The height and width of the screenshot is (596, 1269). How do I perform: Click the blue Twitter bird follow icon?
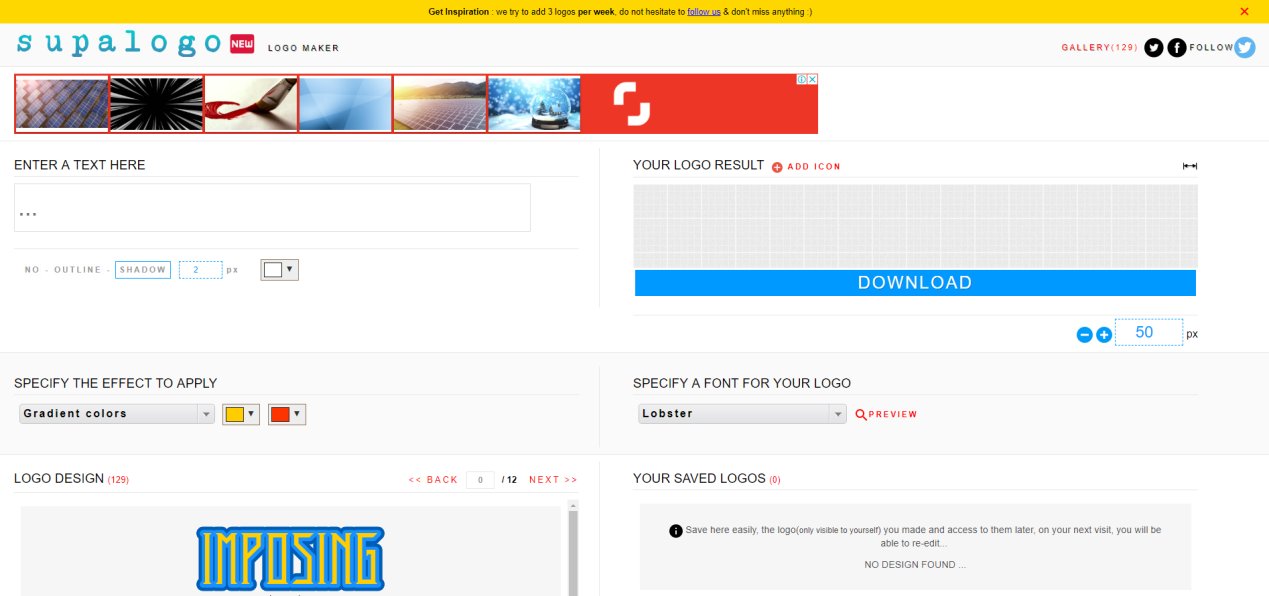(x=1243, y=47)
